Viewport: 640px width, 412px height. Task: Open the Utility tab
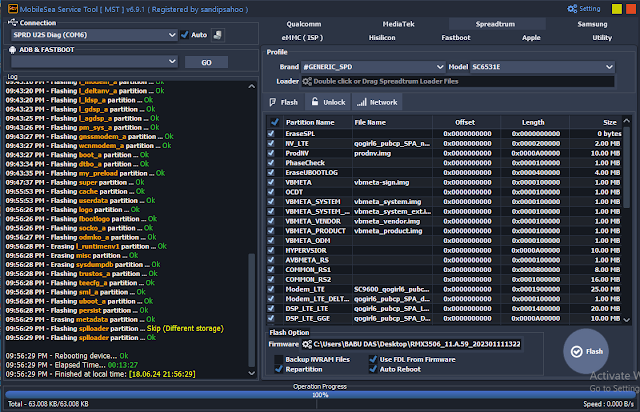[x=602, y=38]
